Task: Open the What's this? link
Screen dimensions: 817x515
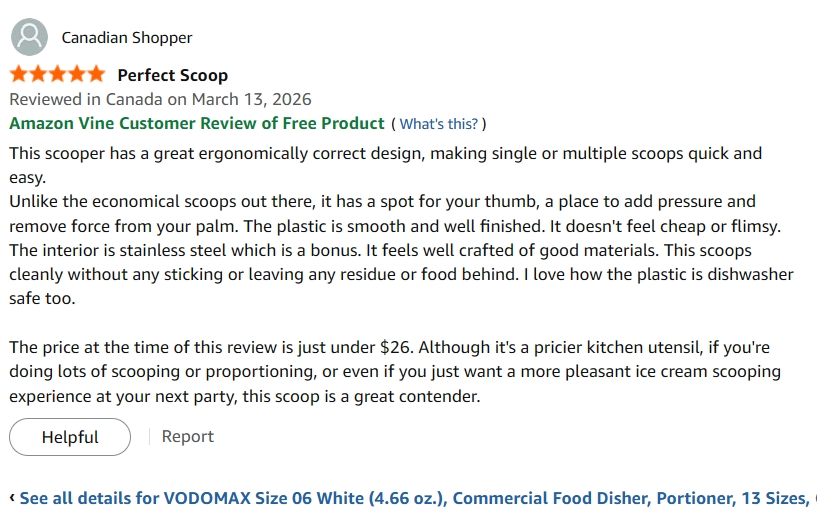Action: tap(438, 124)
